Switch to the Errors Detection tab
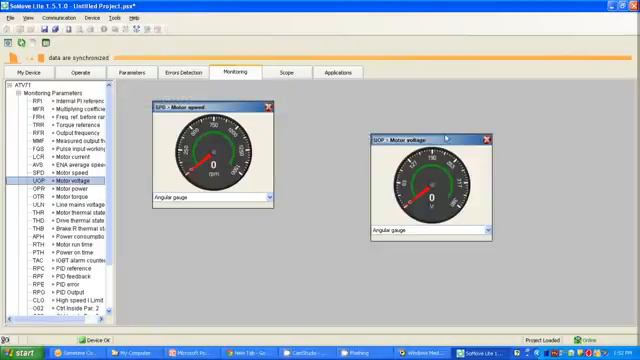Screen dimensions: 640x360 pyautogui.click(x=183, y=73)
